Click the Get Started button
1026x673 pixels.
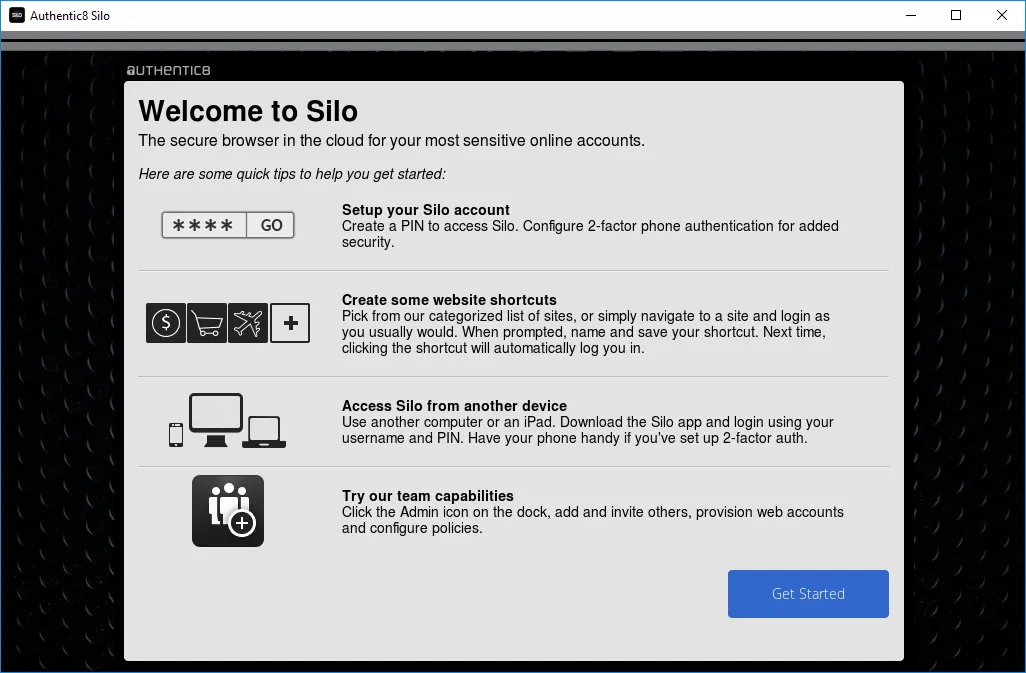(x=808, y=594)
